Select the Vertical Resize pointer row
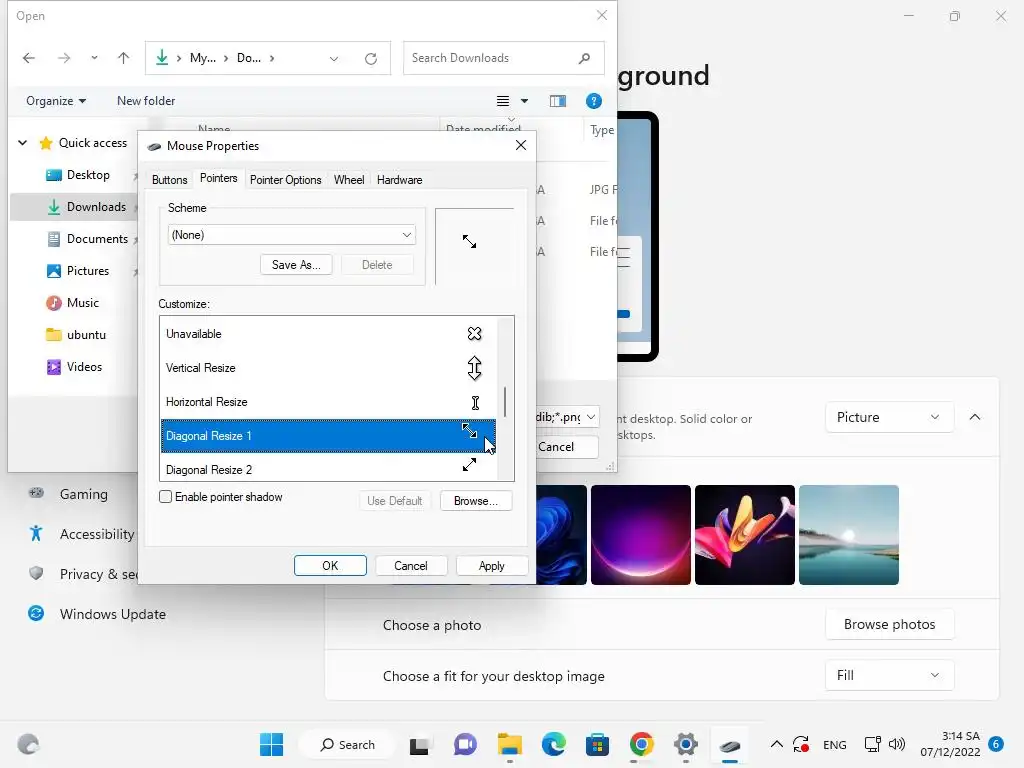Viewport: 1024px width, 768px height. [328, 368]
